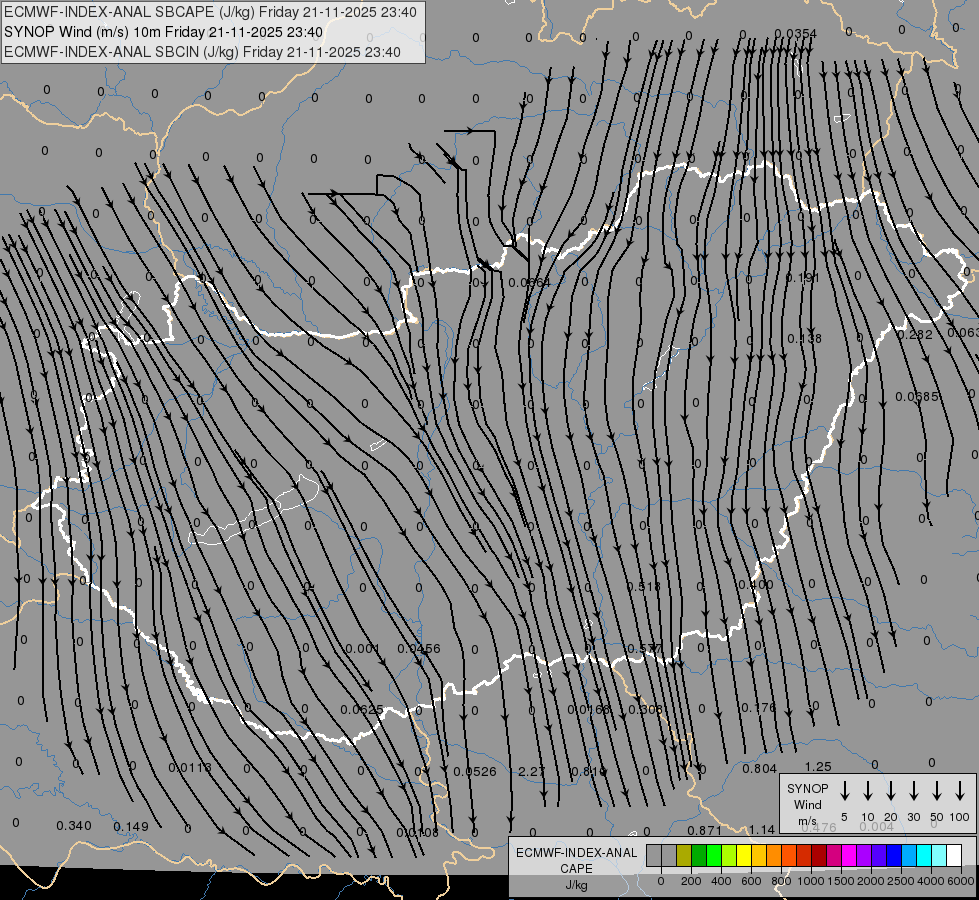Click the 0.0168 value on the map
This screenshot has height=900, width=979.
coord(588,710)
